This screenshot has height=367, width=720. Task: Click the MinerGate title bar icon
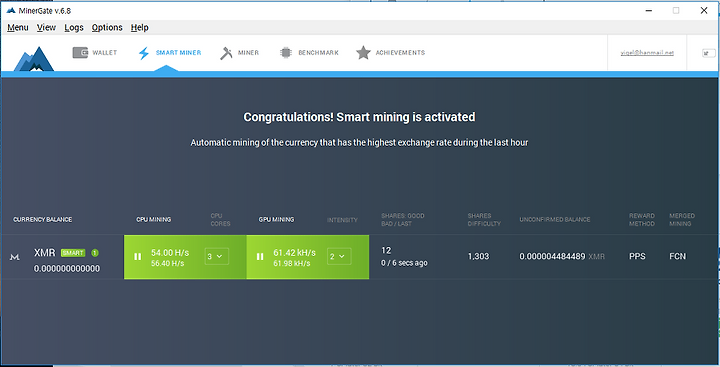11,11
